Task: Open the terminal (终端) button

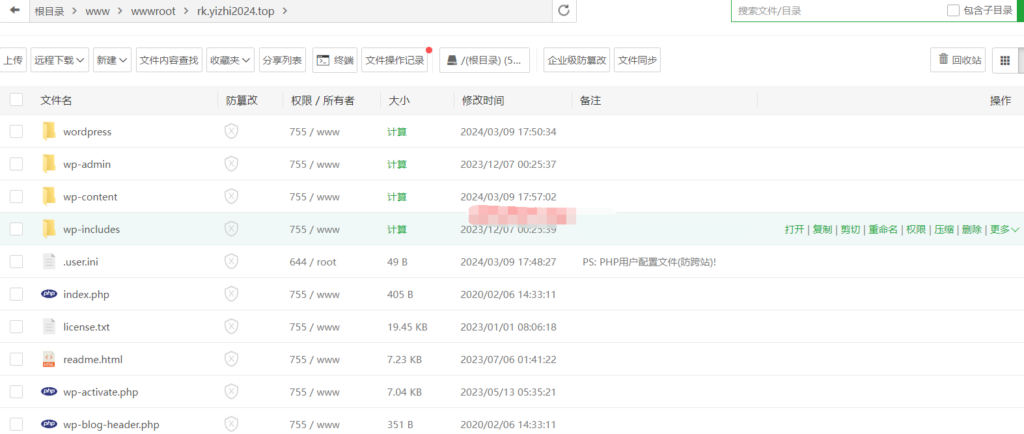Action: (x=335, y=60)
